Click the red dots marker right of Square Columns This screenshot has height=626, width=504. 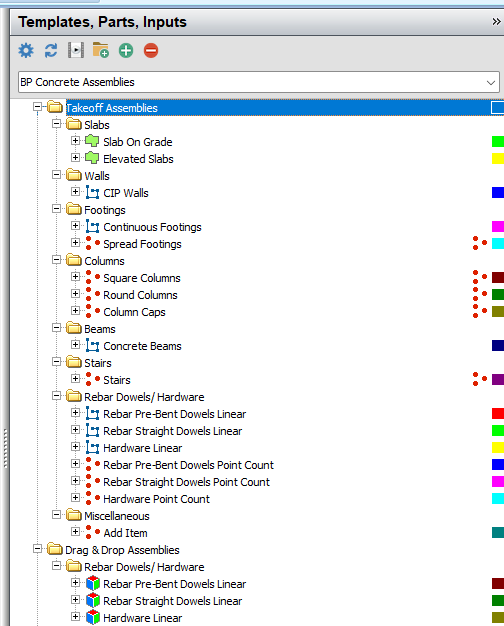click(x=480, y=277)
